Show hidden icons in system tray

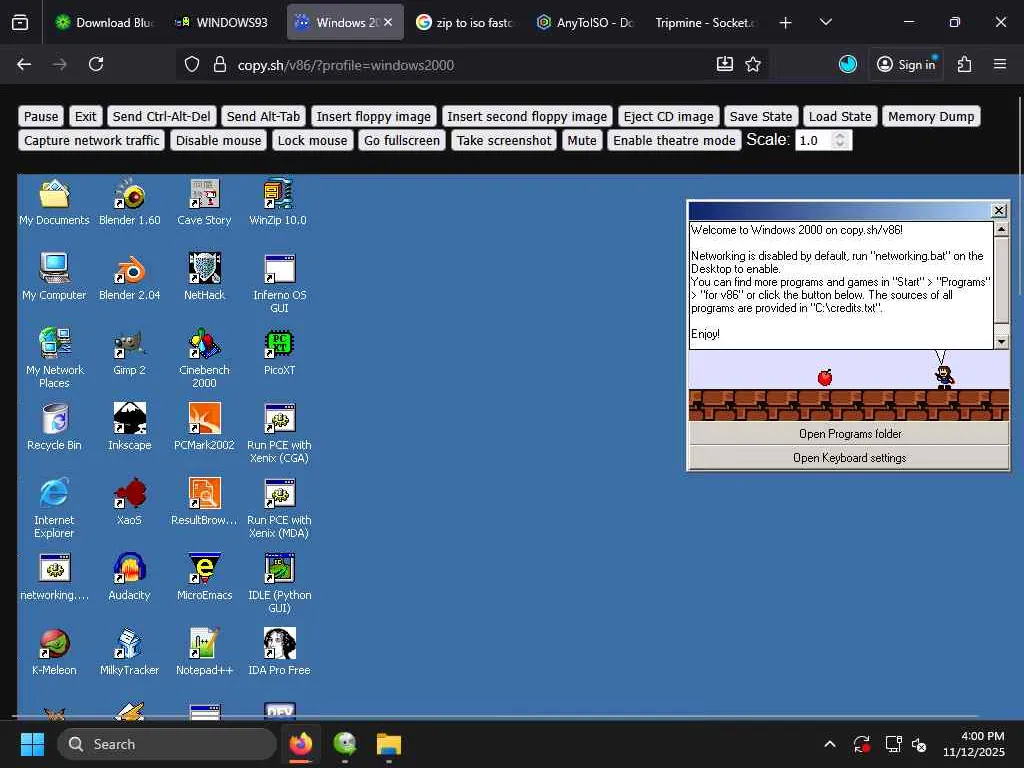click(829, 744)
